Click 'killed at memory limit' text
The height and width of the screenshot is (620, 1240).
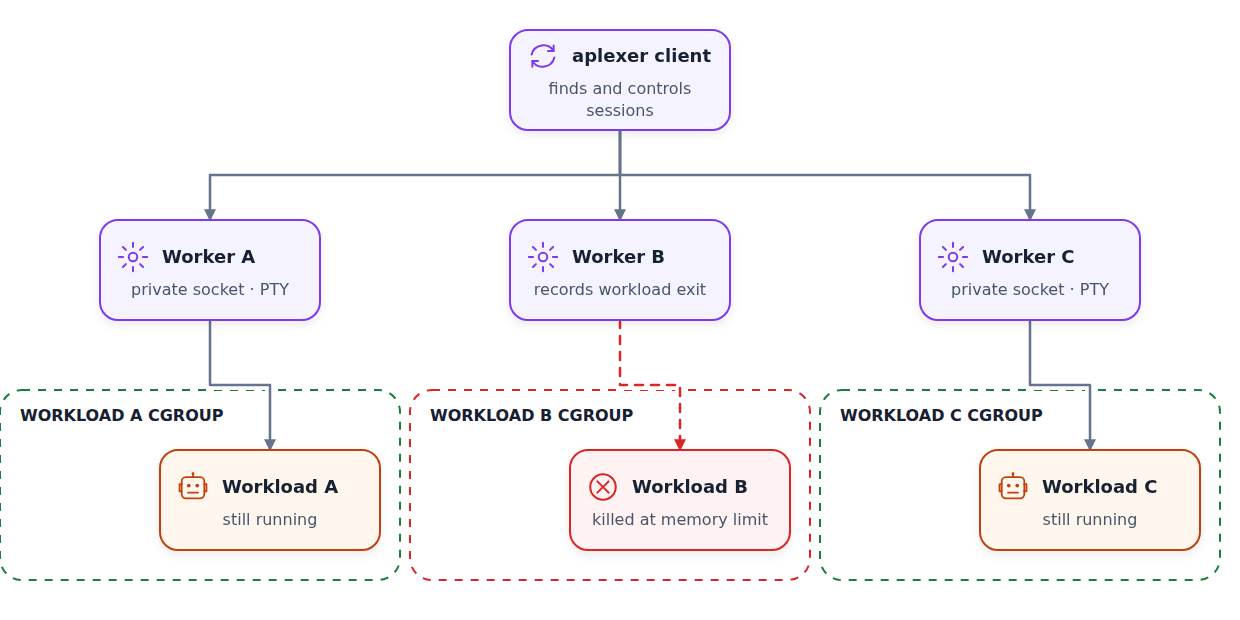[x=680, y=520]
